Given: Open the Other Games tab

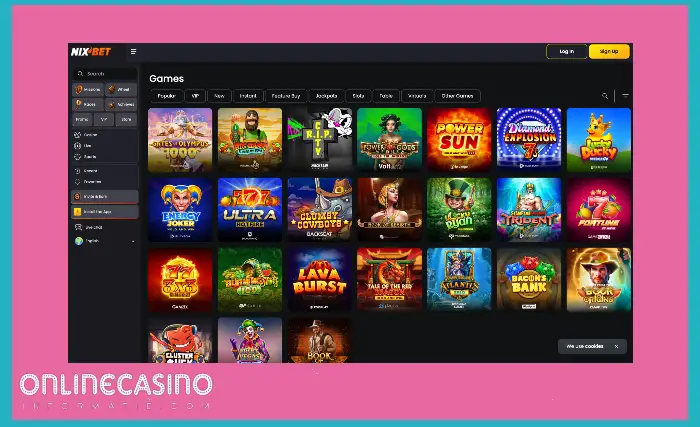Looking at the screenshot, I should click(x=458, y=96).
